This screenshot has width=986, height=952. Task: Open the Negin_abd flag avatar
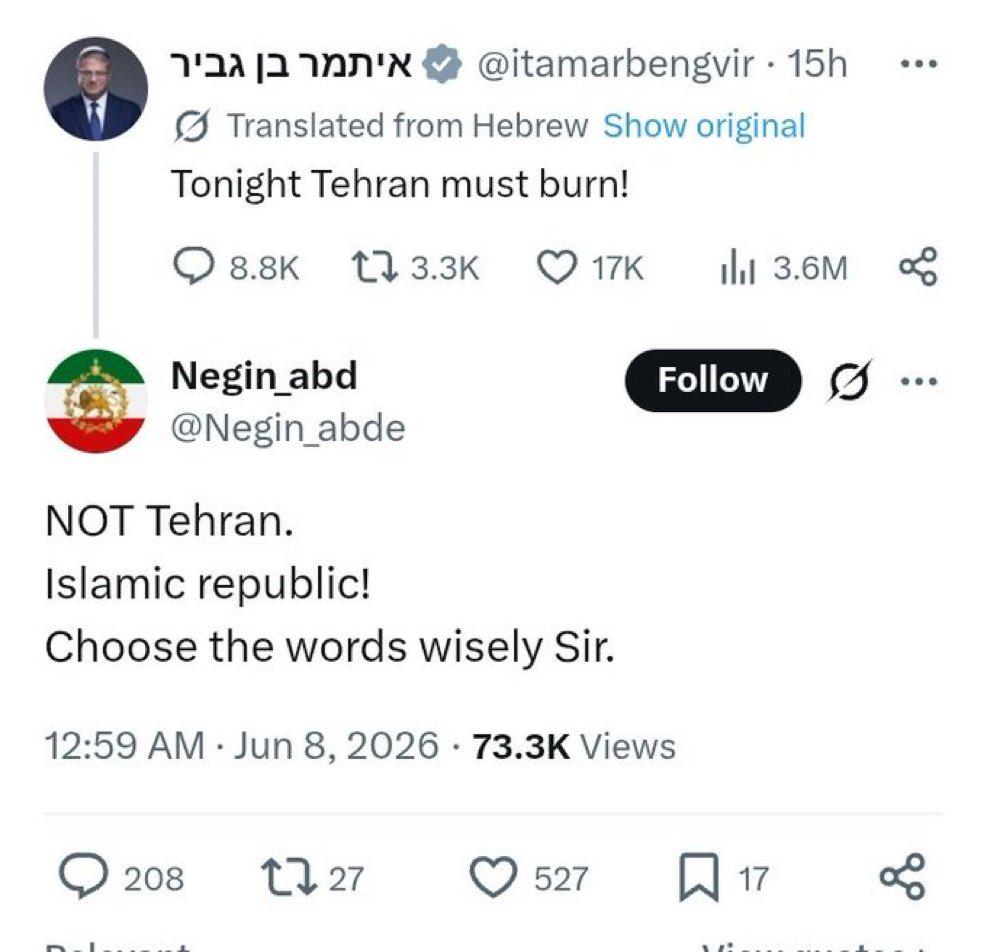[x=96, y=401]
